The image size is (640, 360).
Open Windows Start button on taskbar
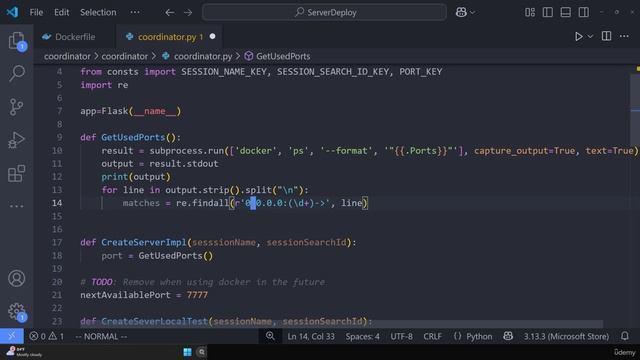(x=187, y=352)
